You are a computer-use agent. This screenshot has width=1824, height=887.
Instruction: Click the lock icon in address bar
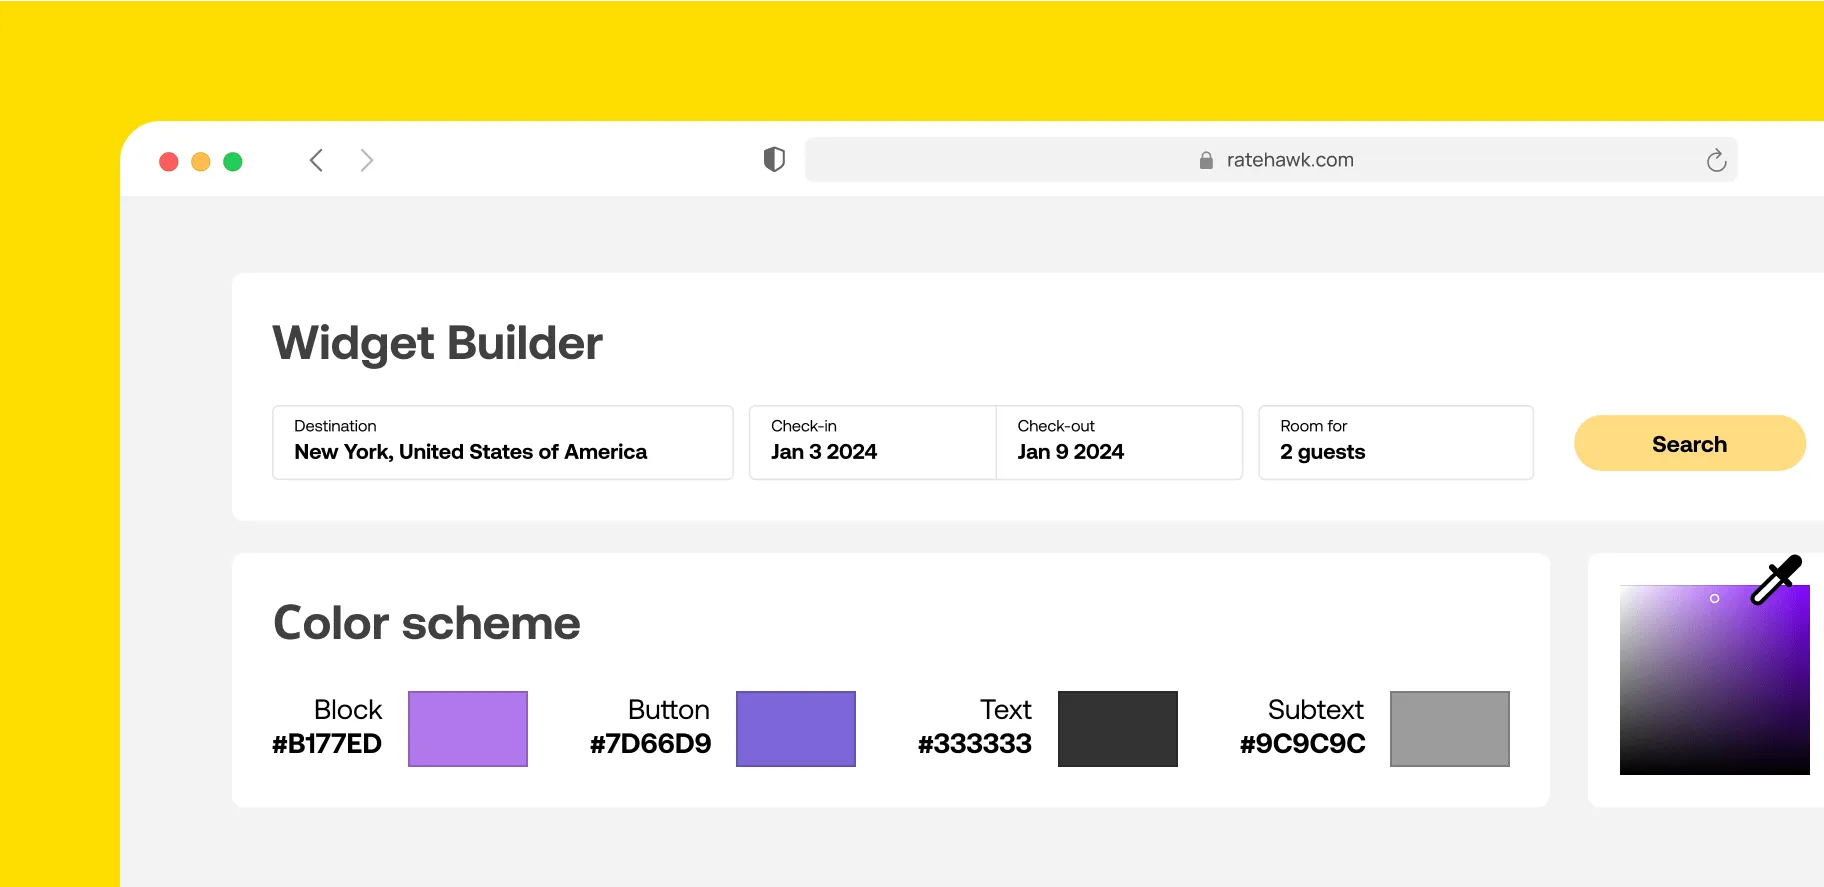[1206, 161]
